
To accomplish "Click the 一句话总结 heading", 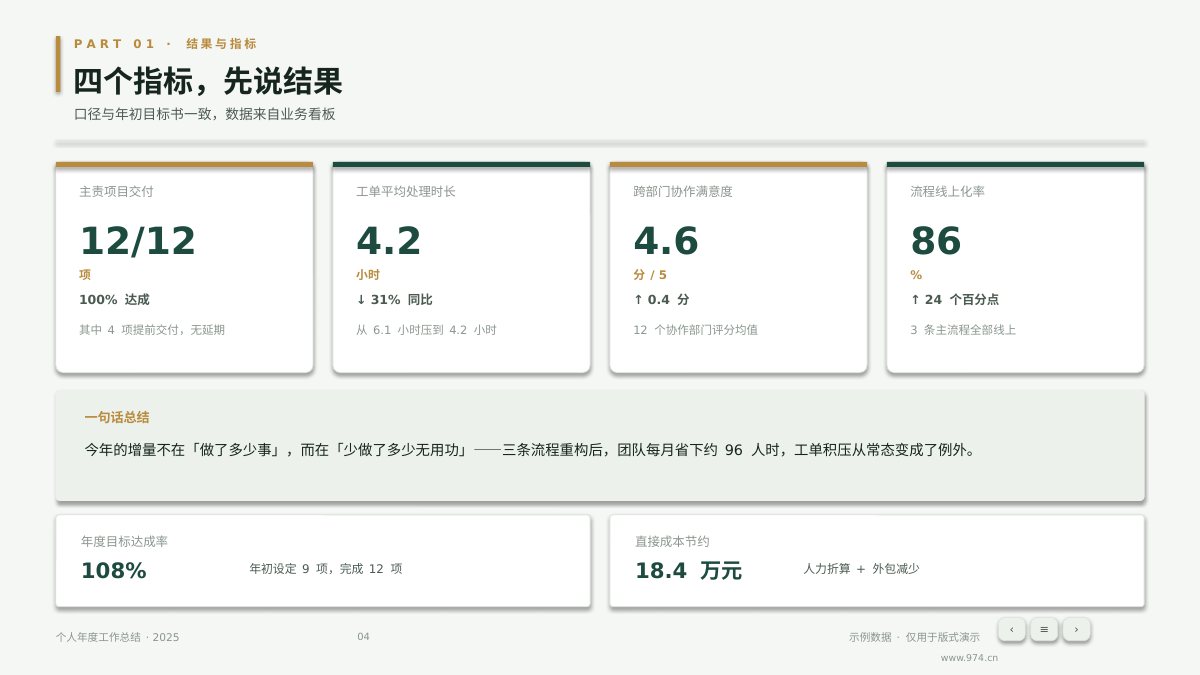I will 117,418.
